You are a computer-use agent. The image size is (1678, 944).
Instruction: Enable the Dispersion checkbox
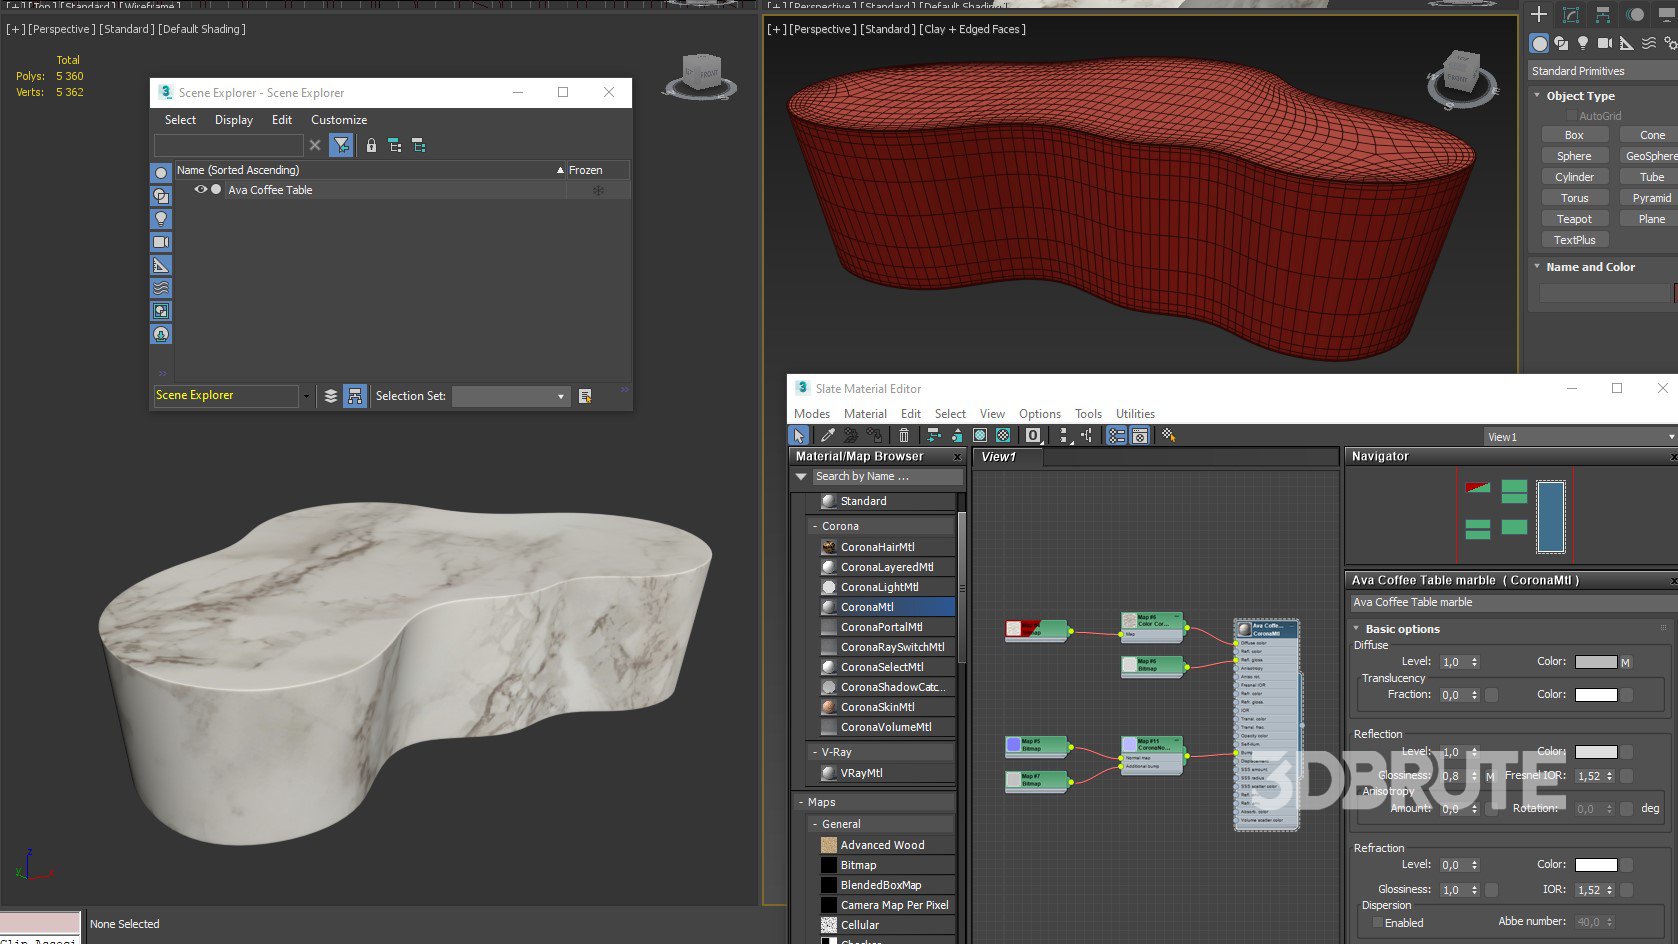click(x=1378, y=922)
